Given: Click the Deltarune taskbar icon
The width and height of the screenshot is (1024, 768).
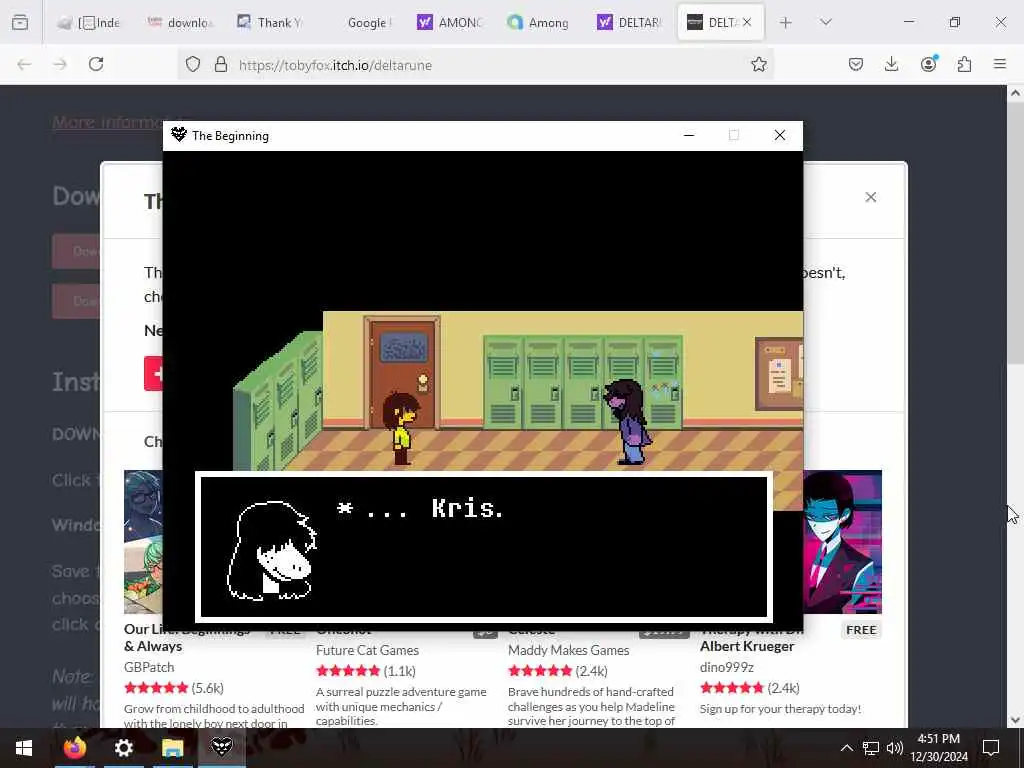Looking at the screenshot, I should point(221,748).
